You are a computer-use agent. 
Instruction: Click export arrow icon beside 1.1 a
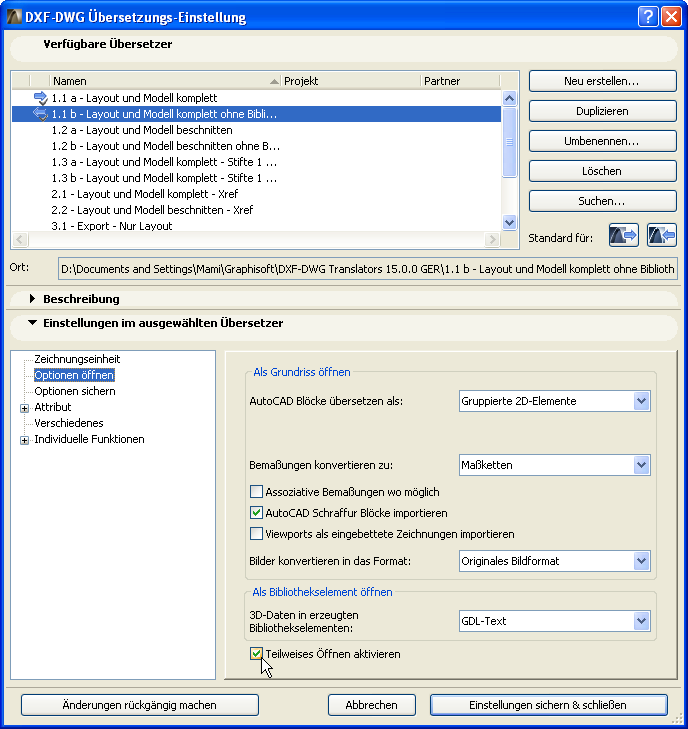pyautogui.click(x=40, y=98)
